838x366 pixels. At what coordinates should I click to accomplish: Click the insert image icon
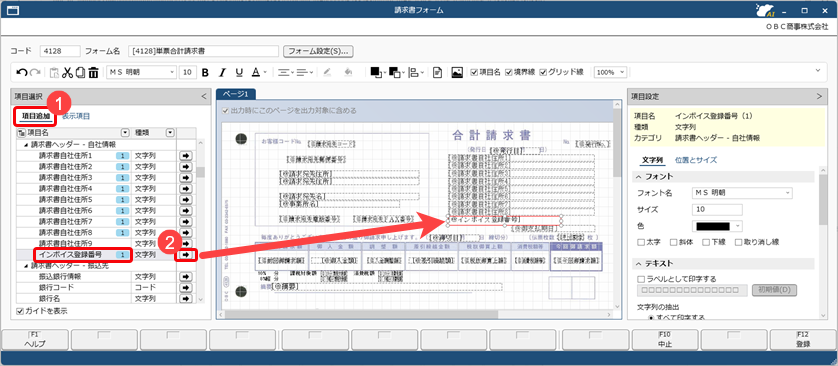457,72
